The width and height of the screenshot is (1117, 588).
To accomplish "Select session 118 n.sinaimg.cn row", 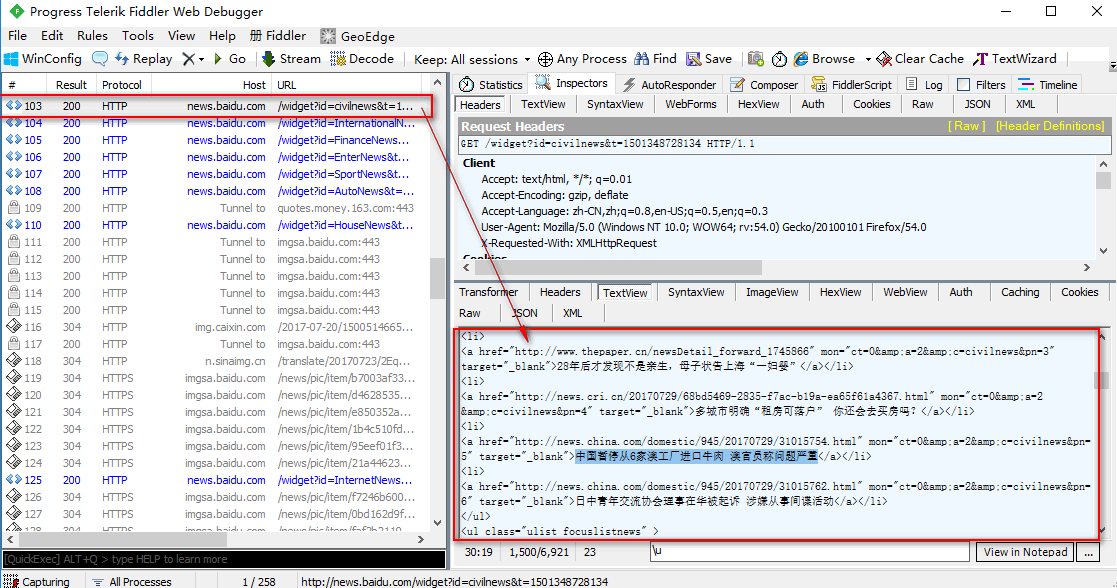I will click(x=214, y=361).
